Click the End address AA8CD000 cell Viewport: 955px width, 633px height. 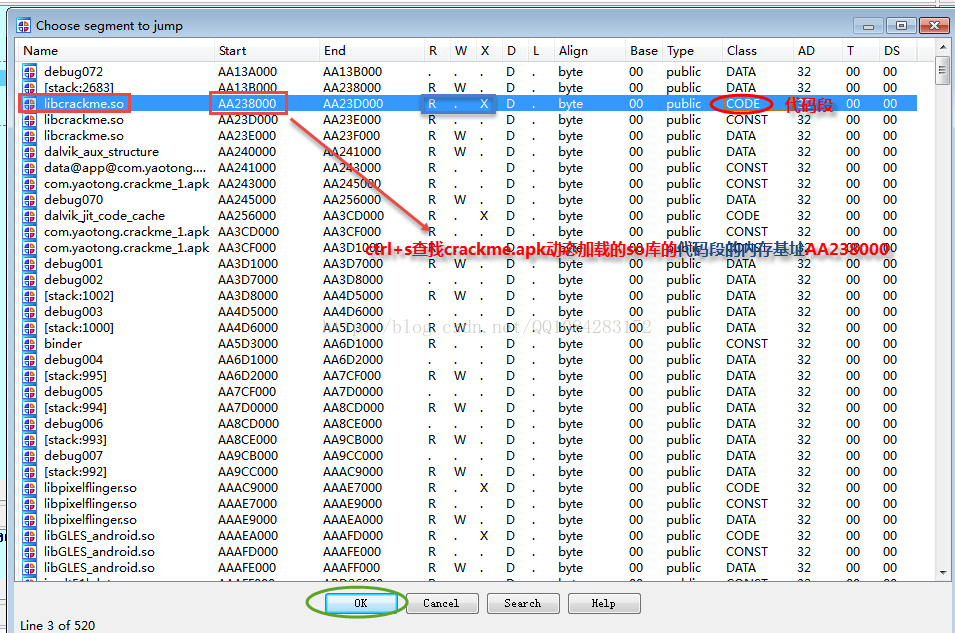click(x=353, y=408)
